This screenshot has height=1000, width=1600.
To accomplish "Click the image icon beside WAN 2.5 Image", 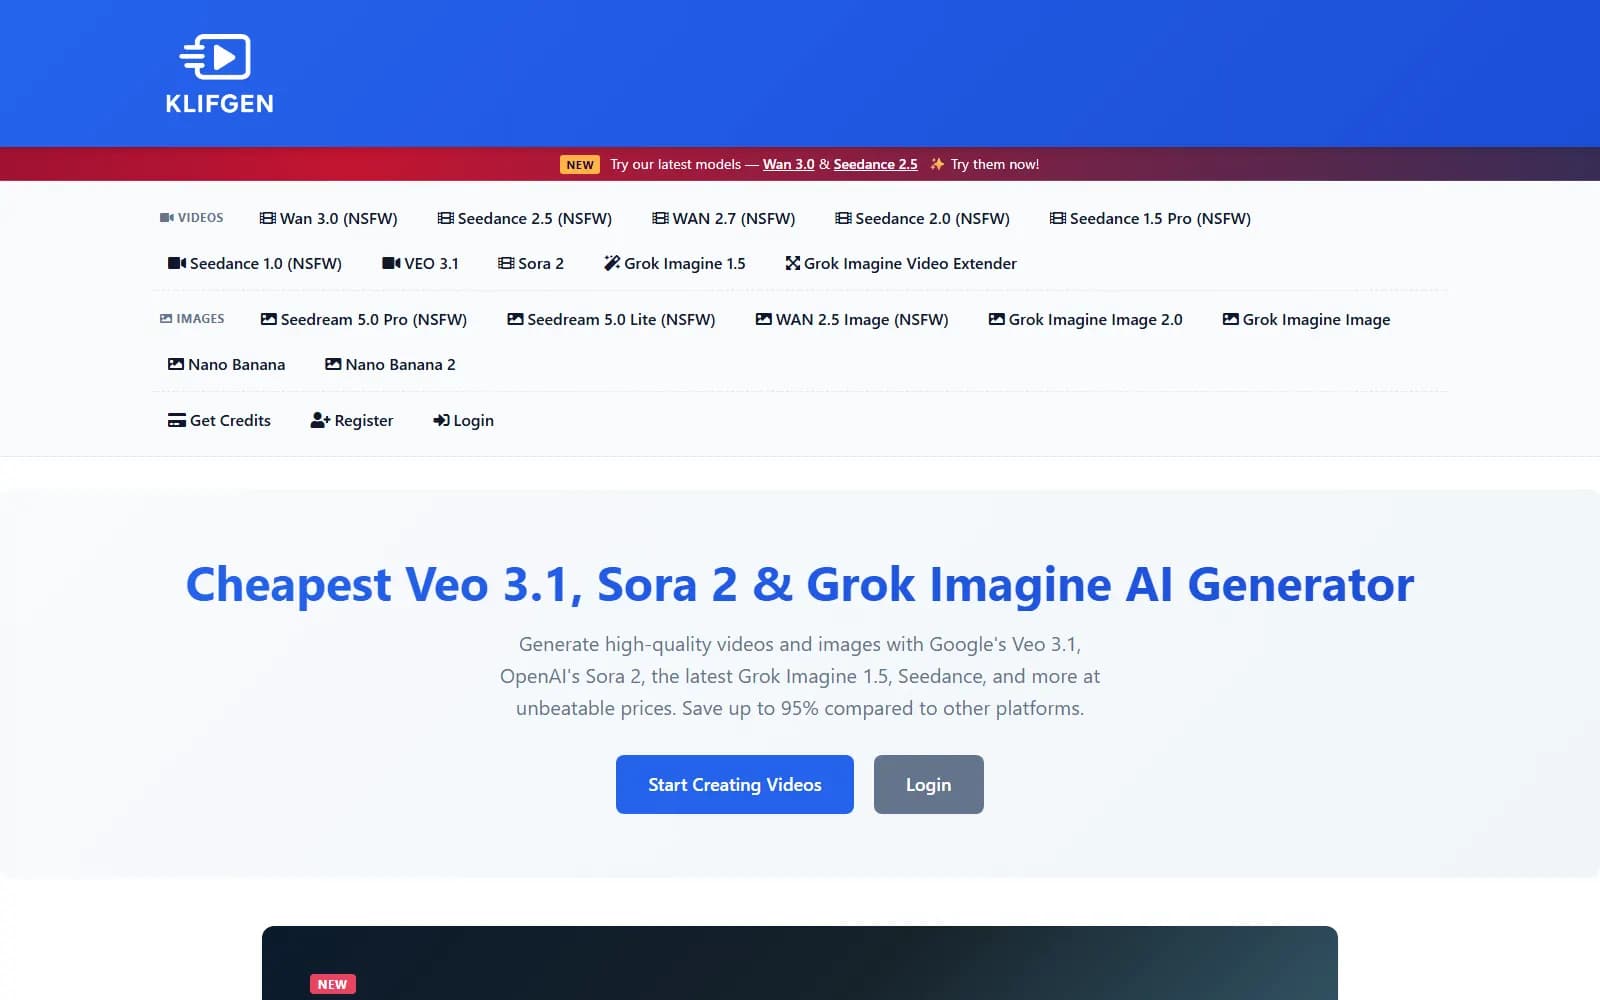I will pyautogui.click(x=764, y=319).
